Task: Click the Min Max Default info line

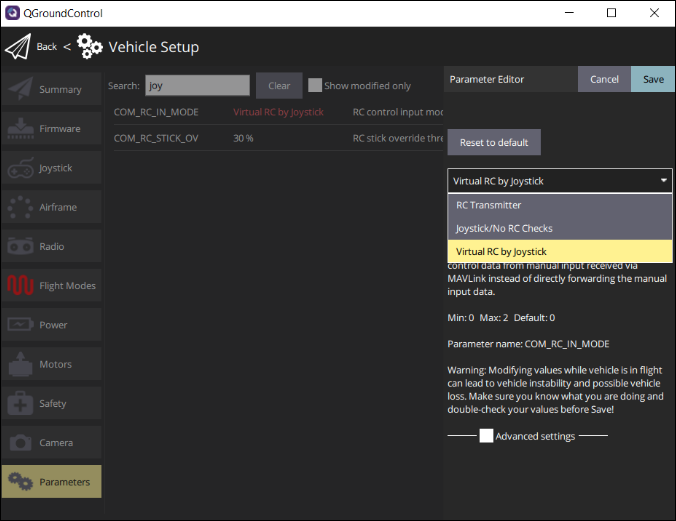Action: coord(501,318)
